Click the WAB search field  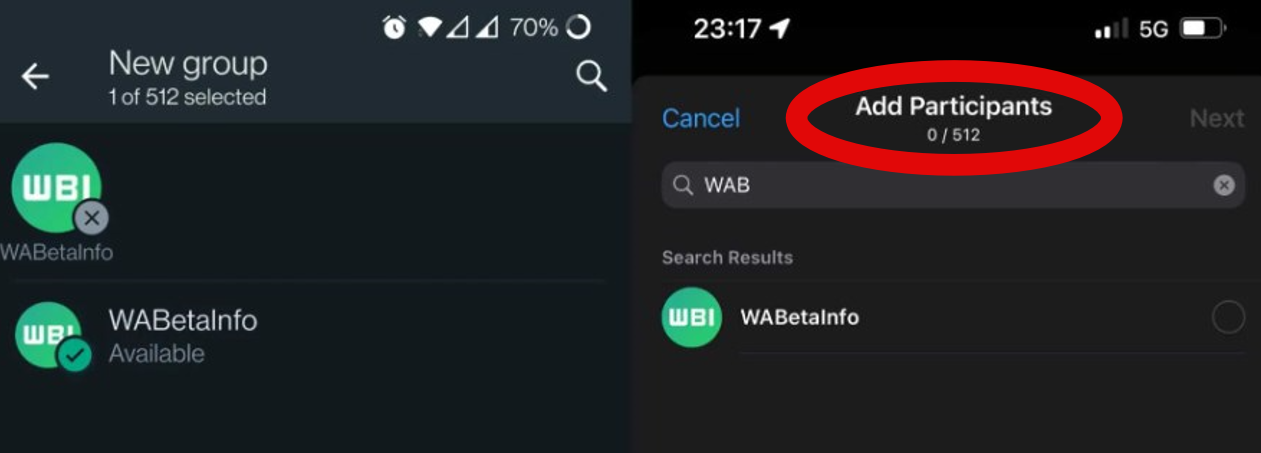953,185
